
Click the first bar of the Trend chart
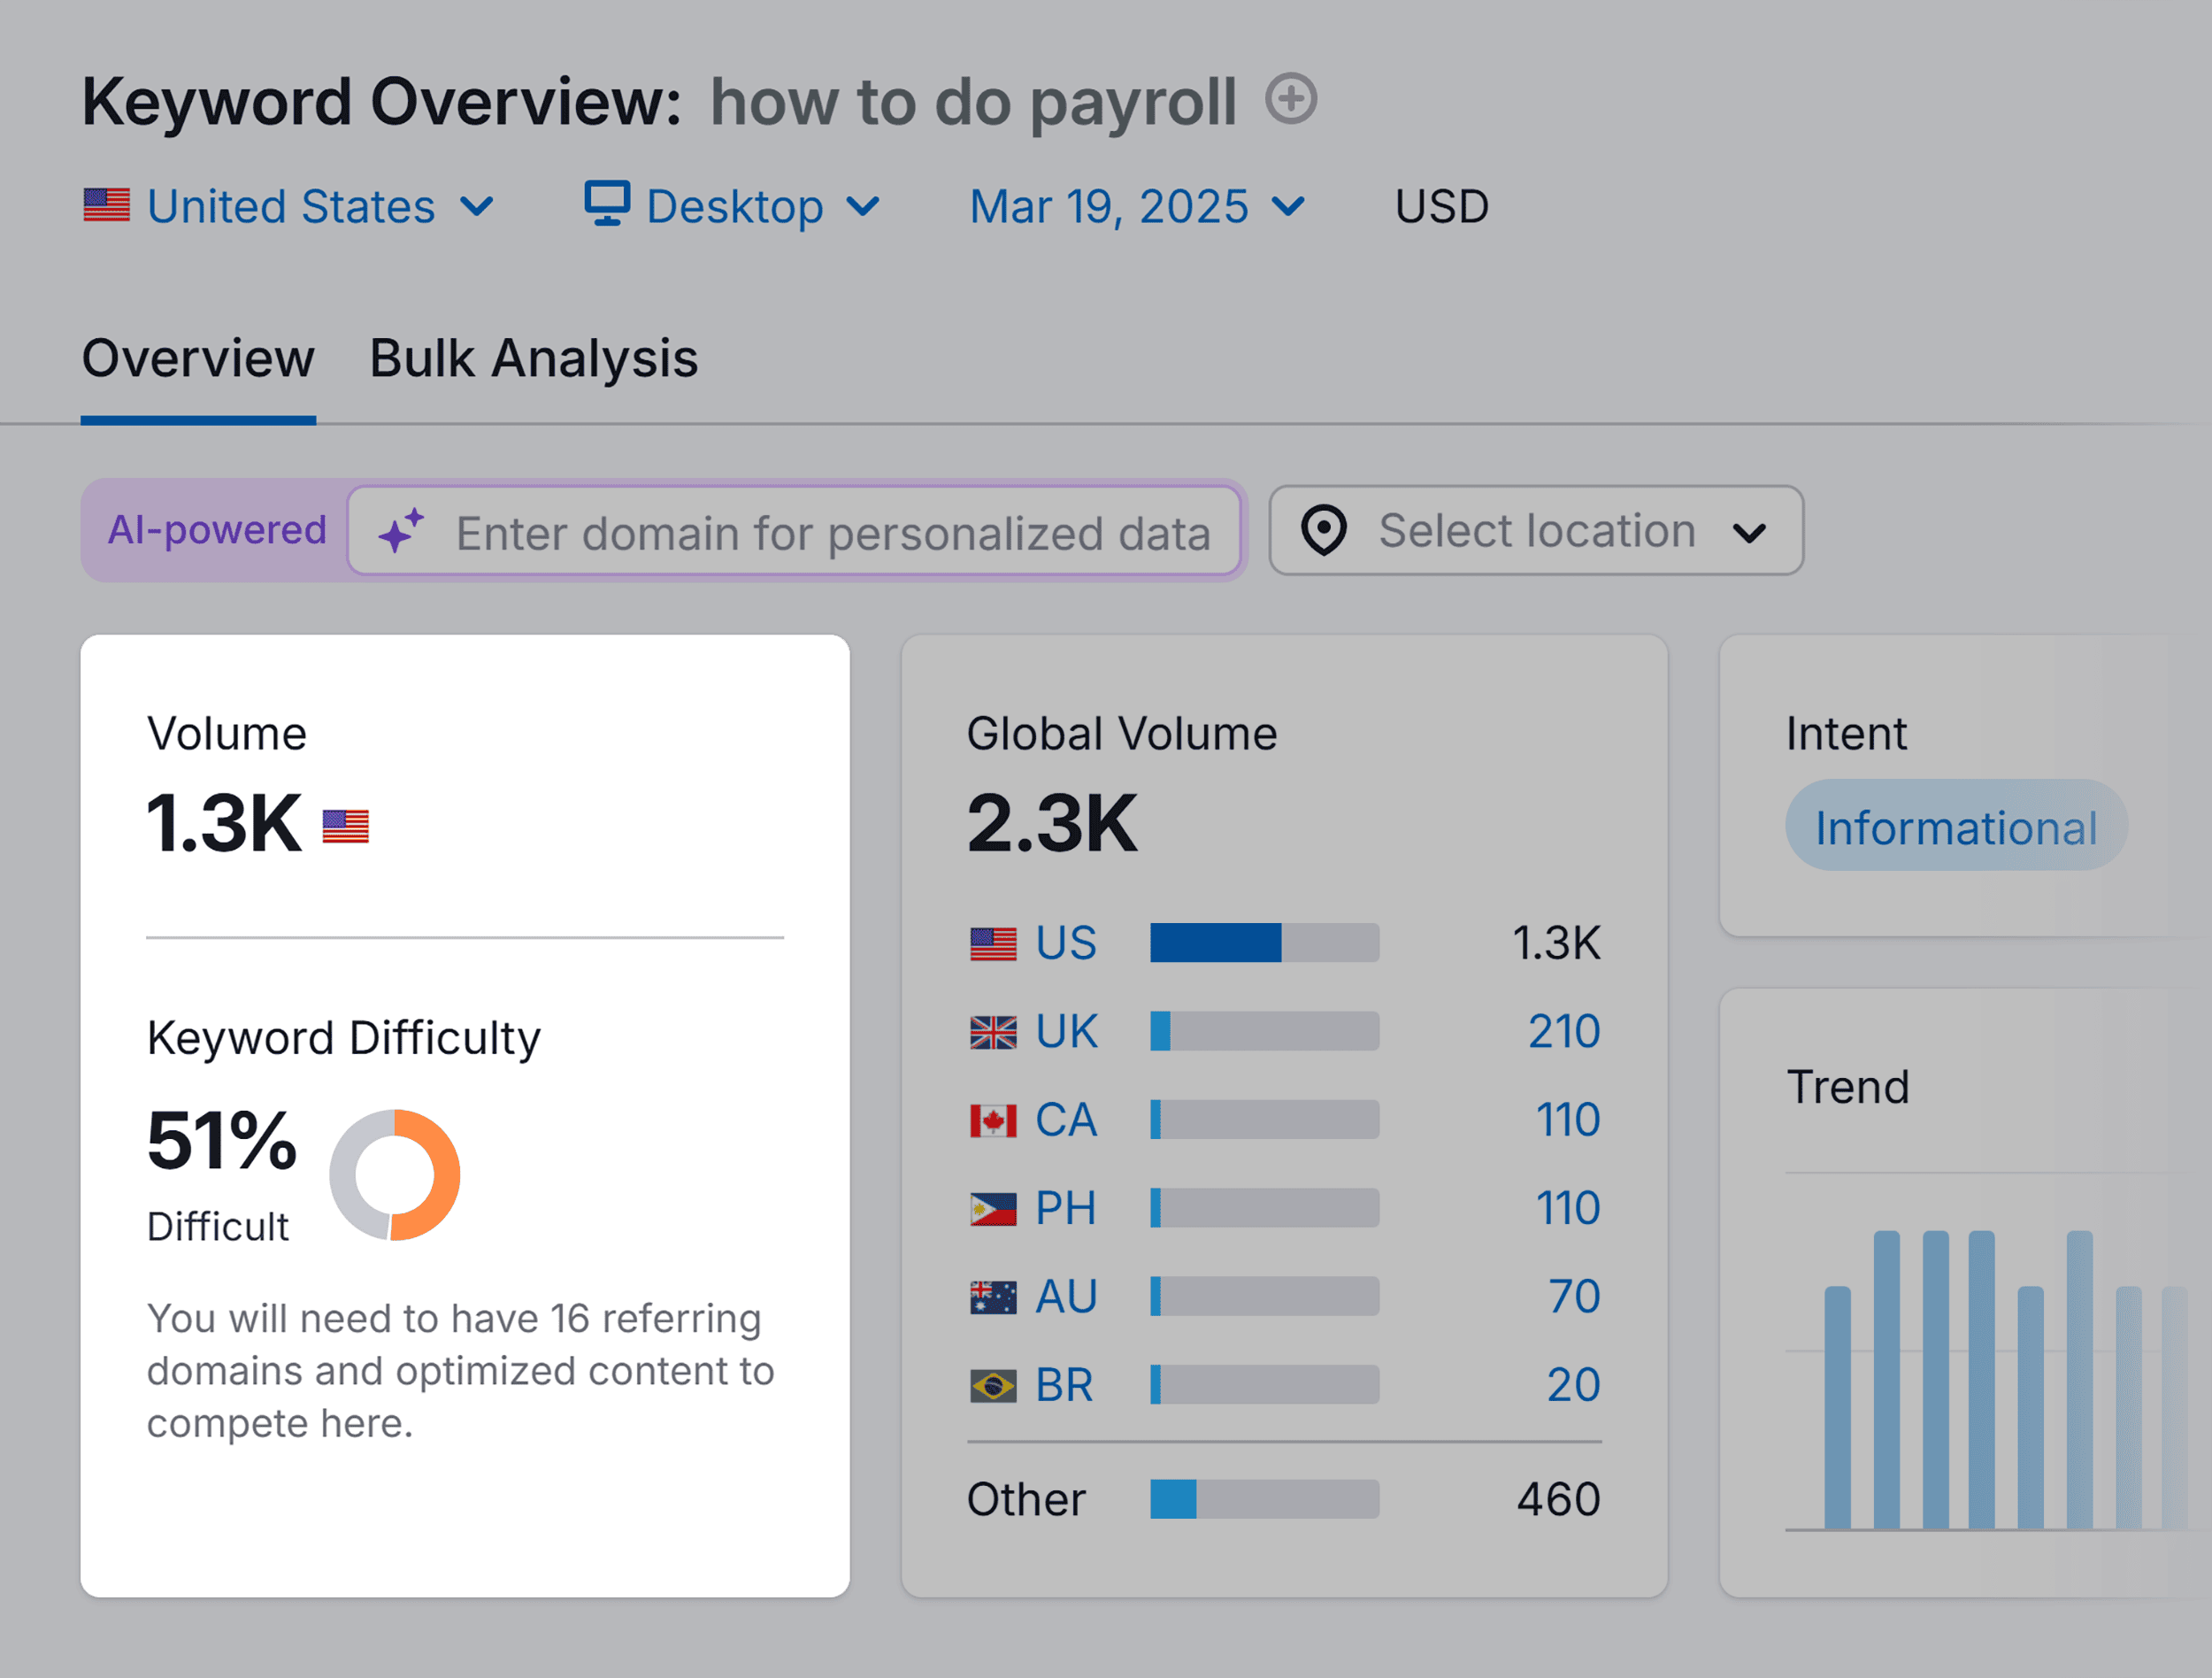click(1837, 1407)
